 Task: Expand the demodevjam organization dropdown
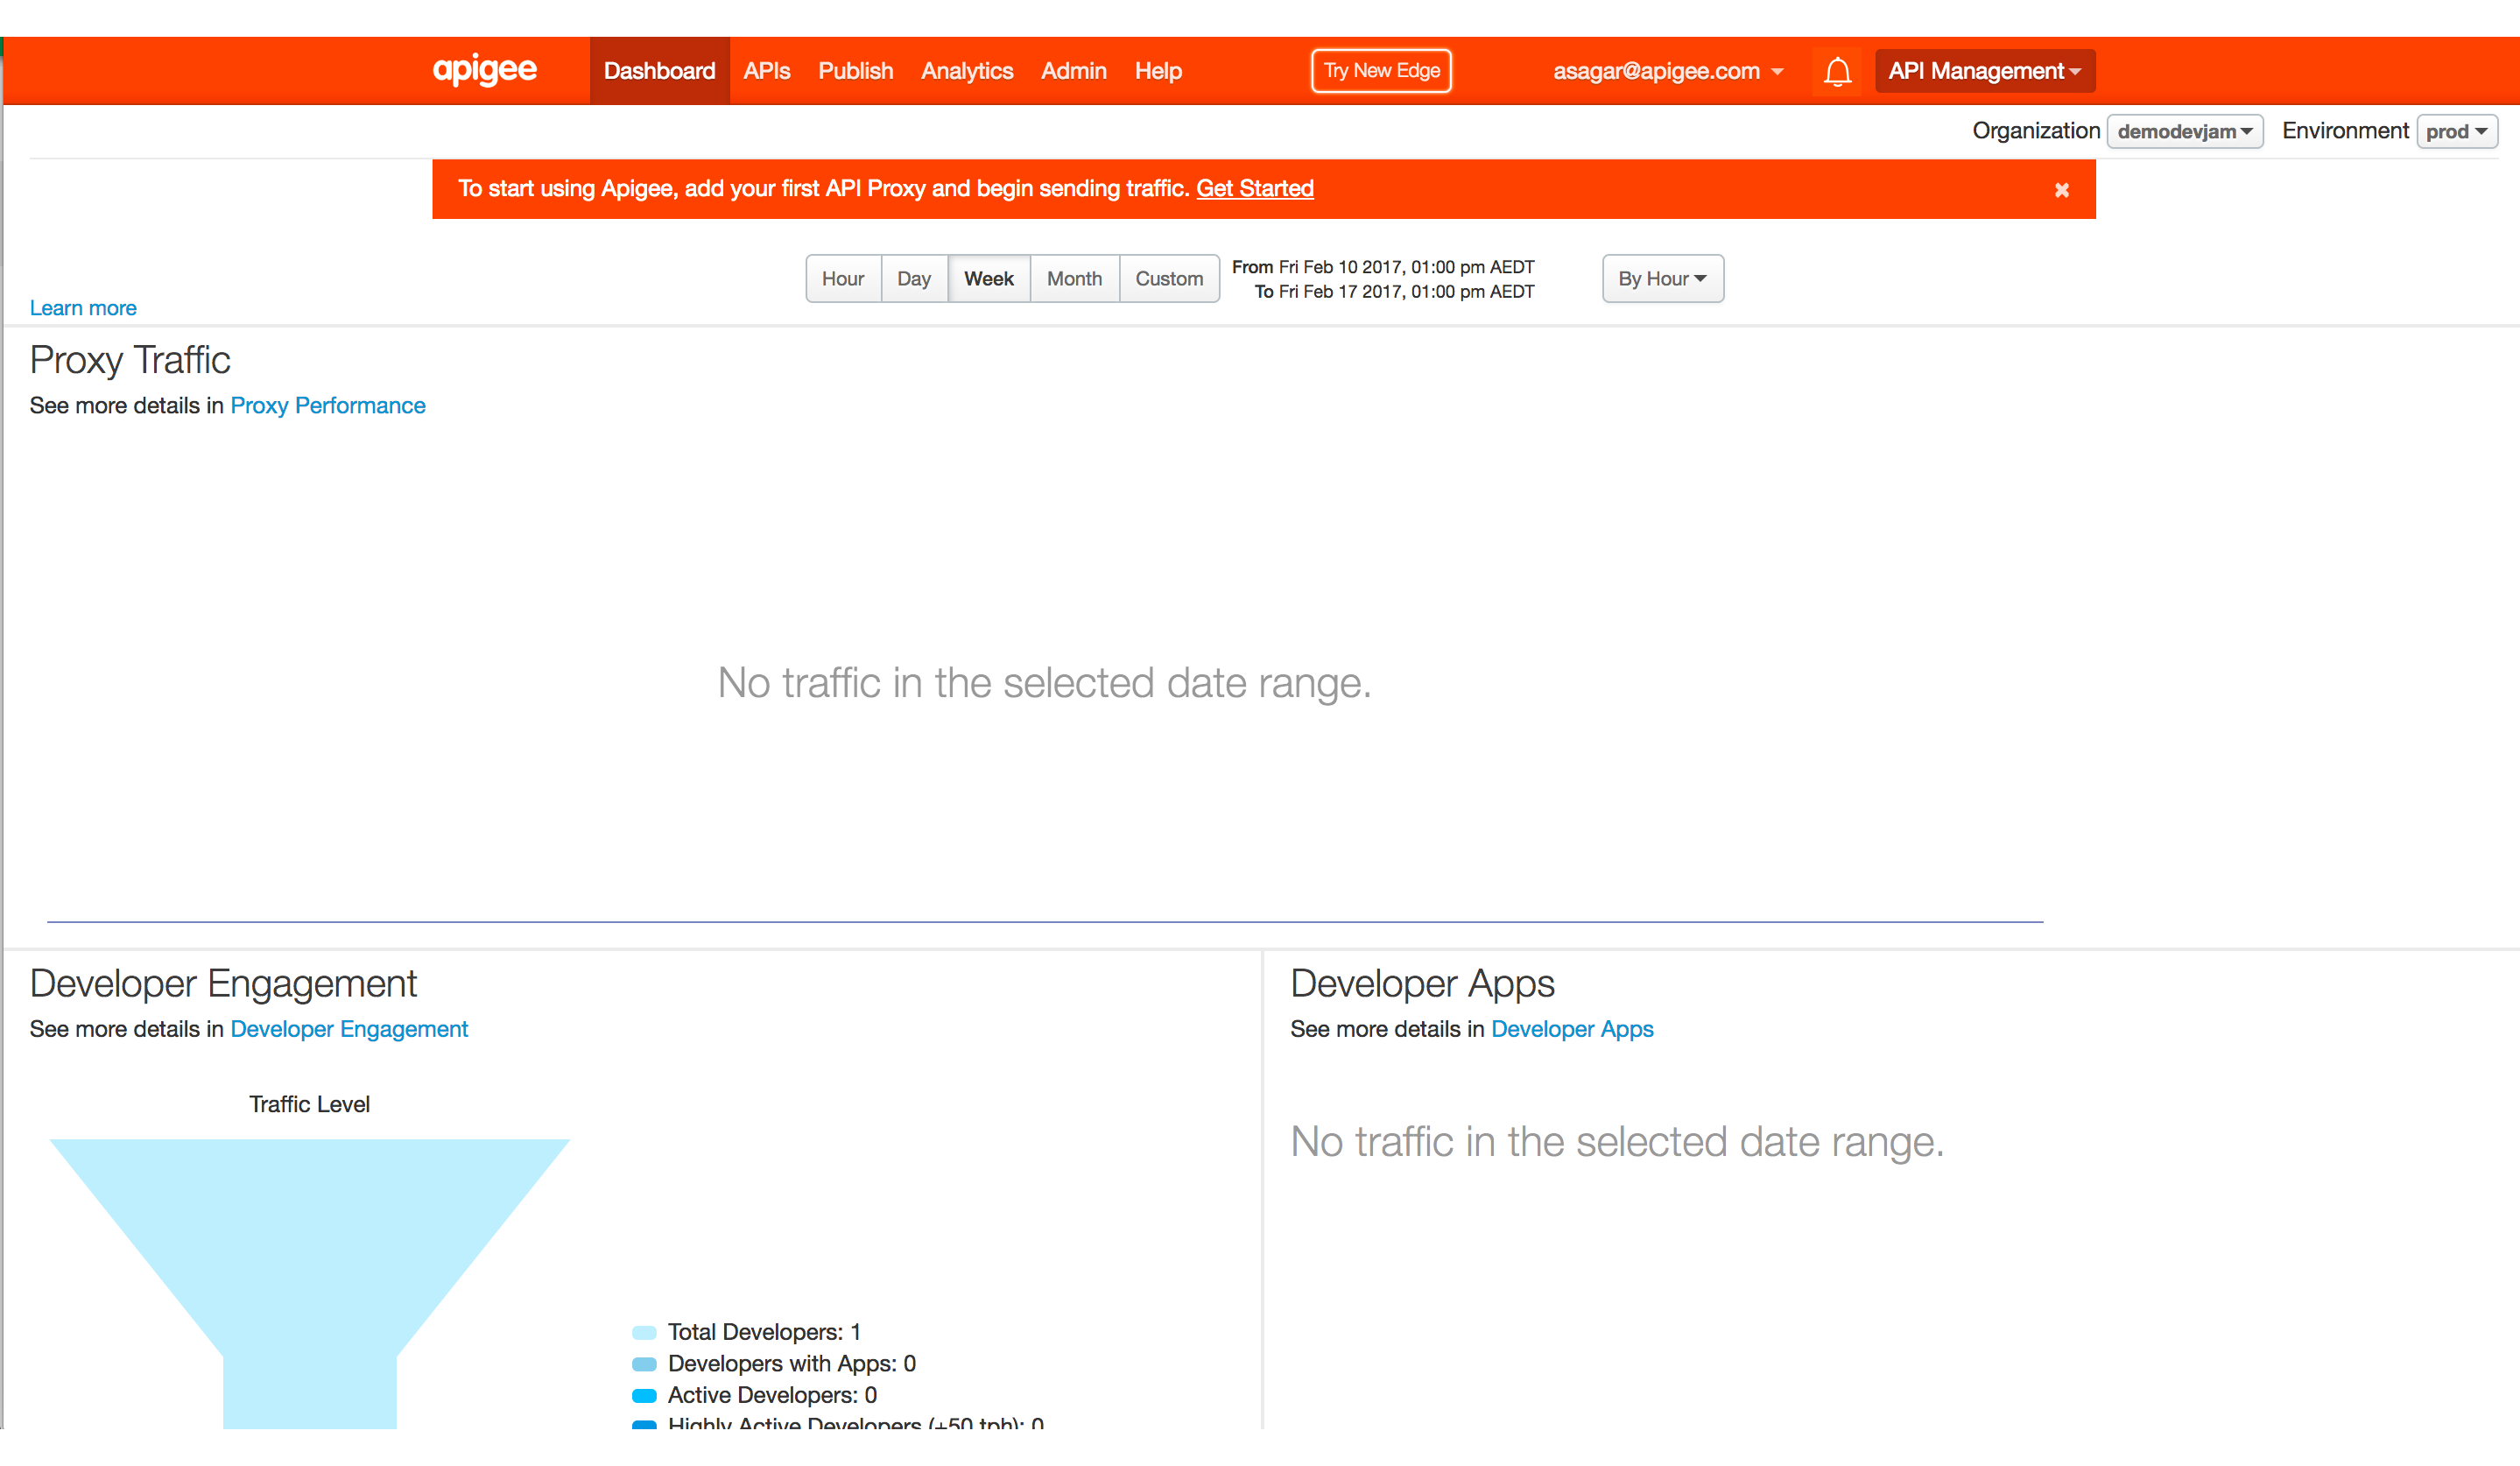pos(2184,132)
